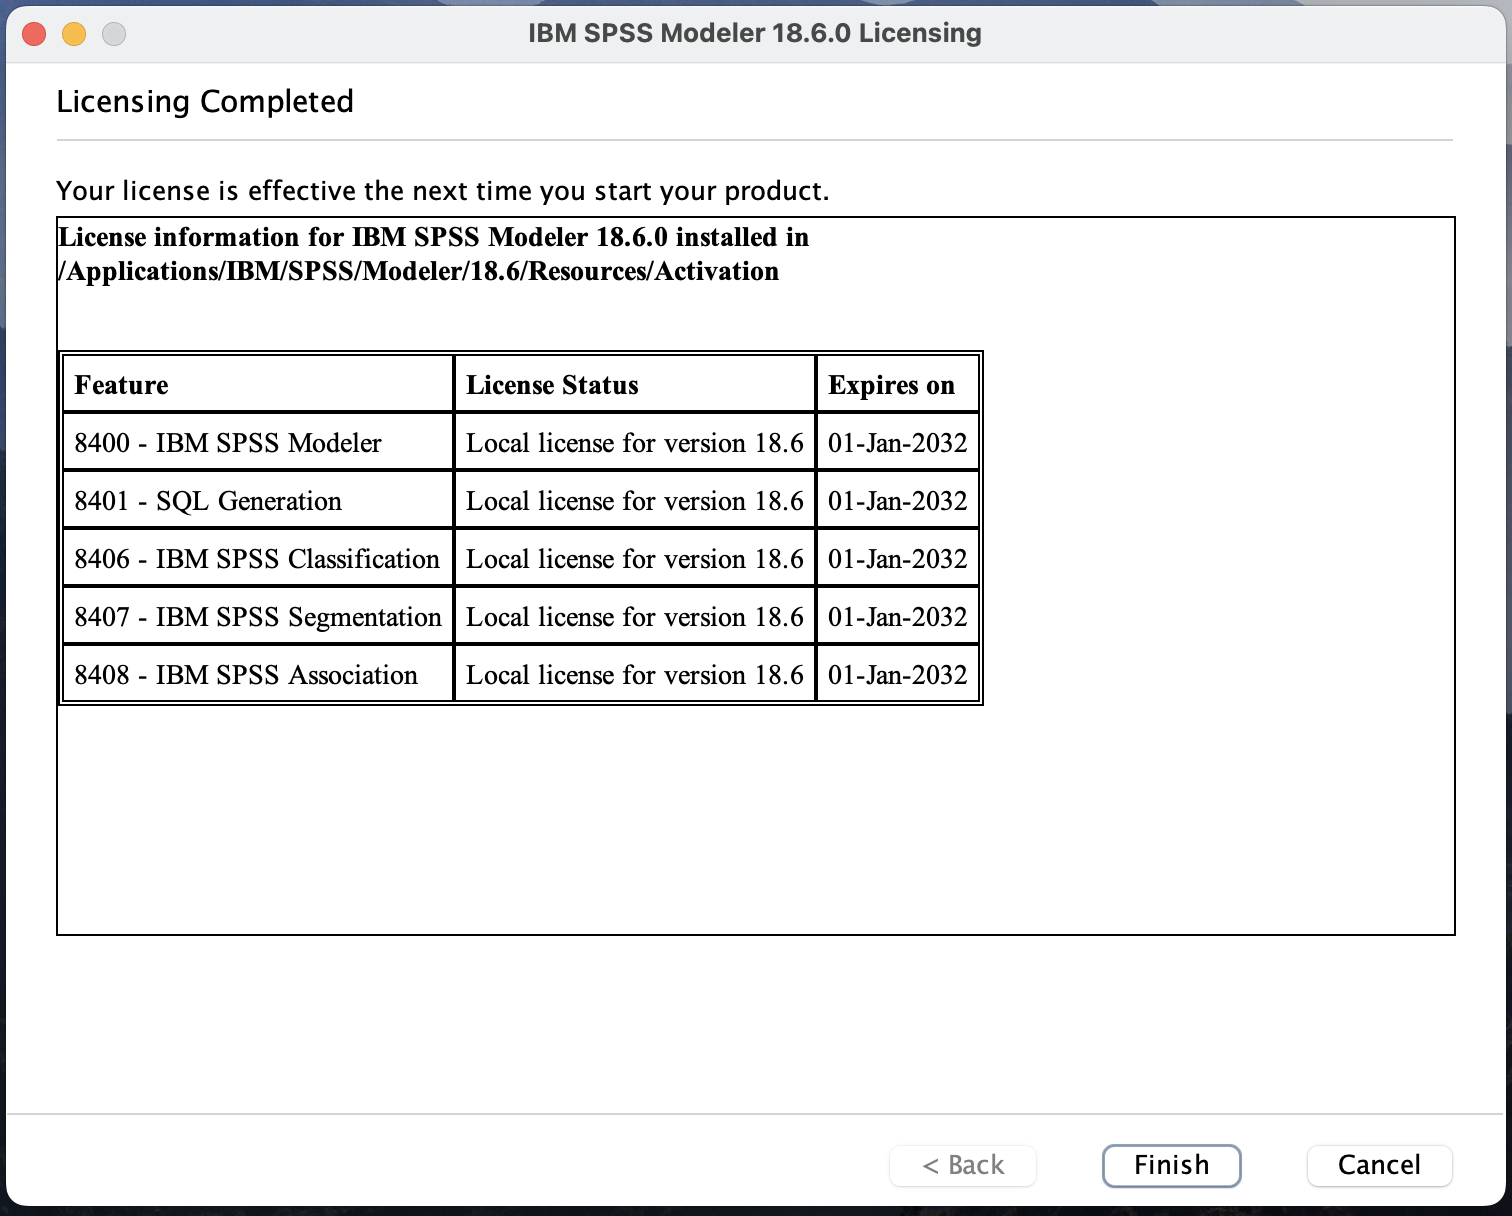The image size is (1512, 1216).
Task: Select the expiry date for 8401 SQL Generation
Action: click(x=898, y=501)
